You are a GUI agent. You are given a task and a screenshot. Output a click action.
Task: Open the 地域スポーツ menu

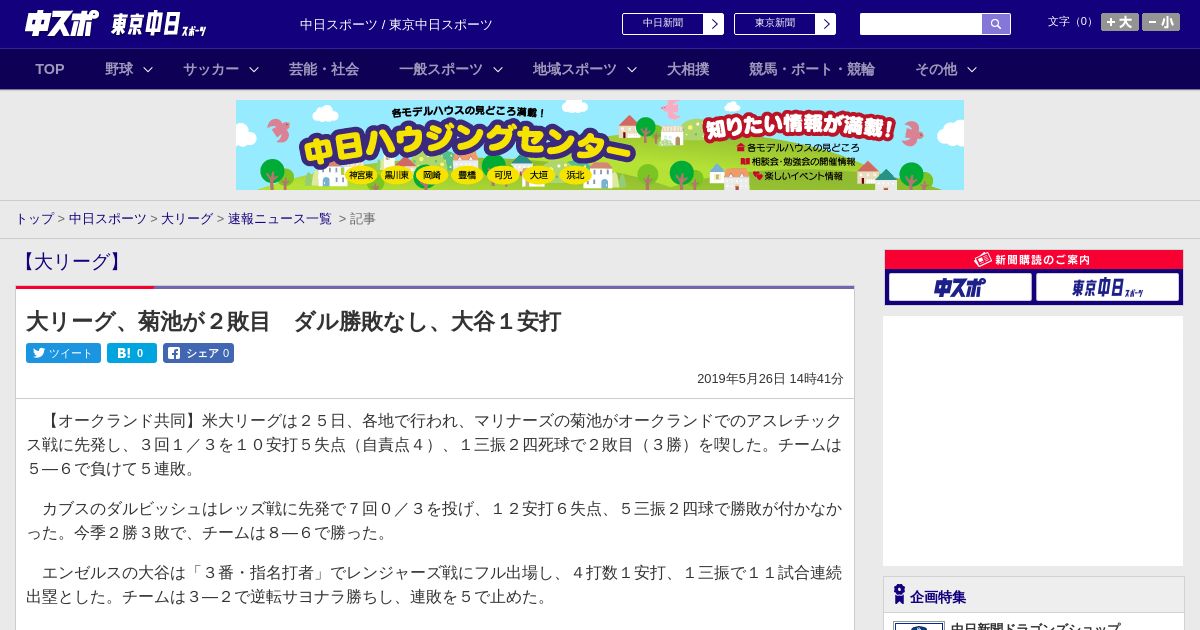[575, 69]
